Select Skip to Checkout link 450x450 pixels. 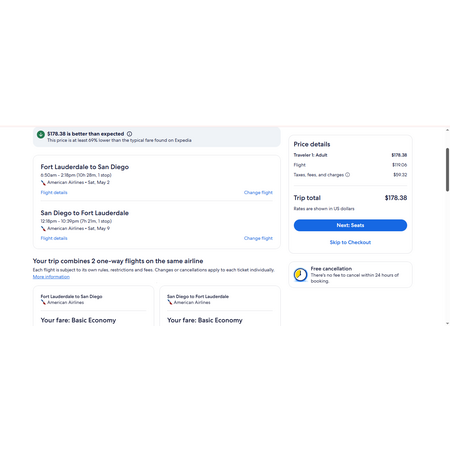coord(350,242)
